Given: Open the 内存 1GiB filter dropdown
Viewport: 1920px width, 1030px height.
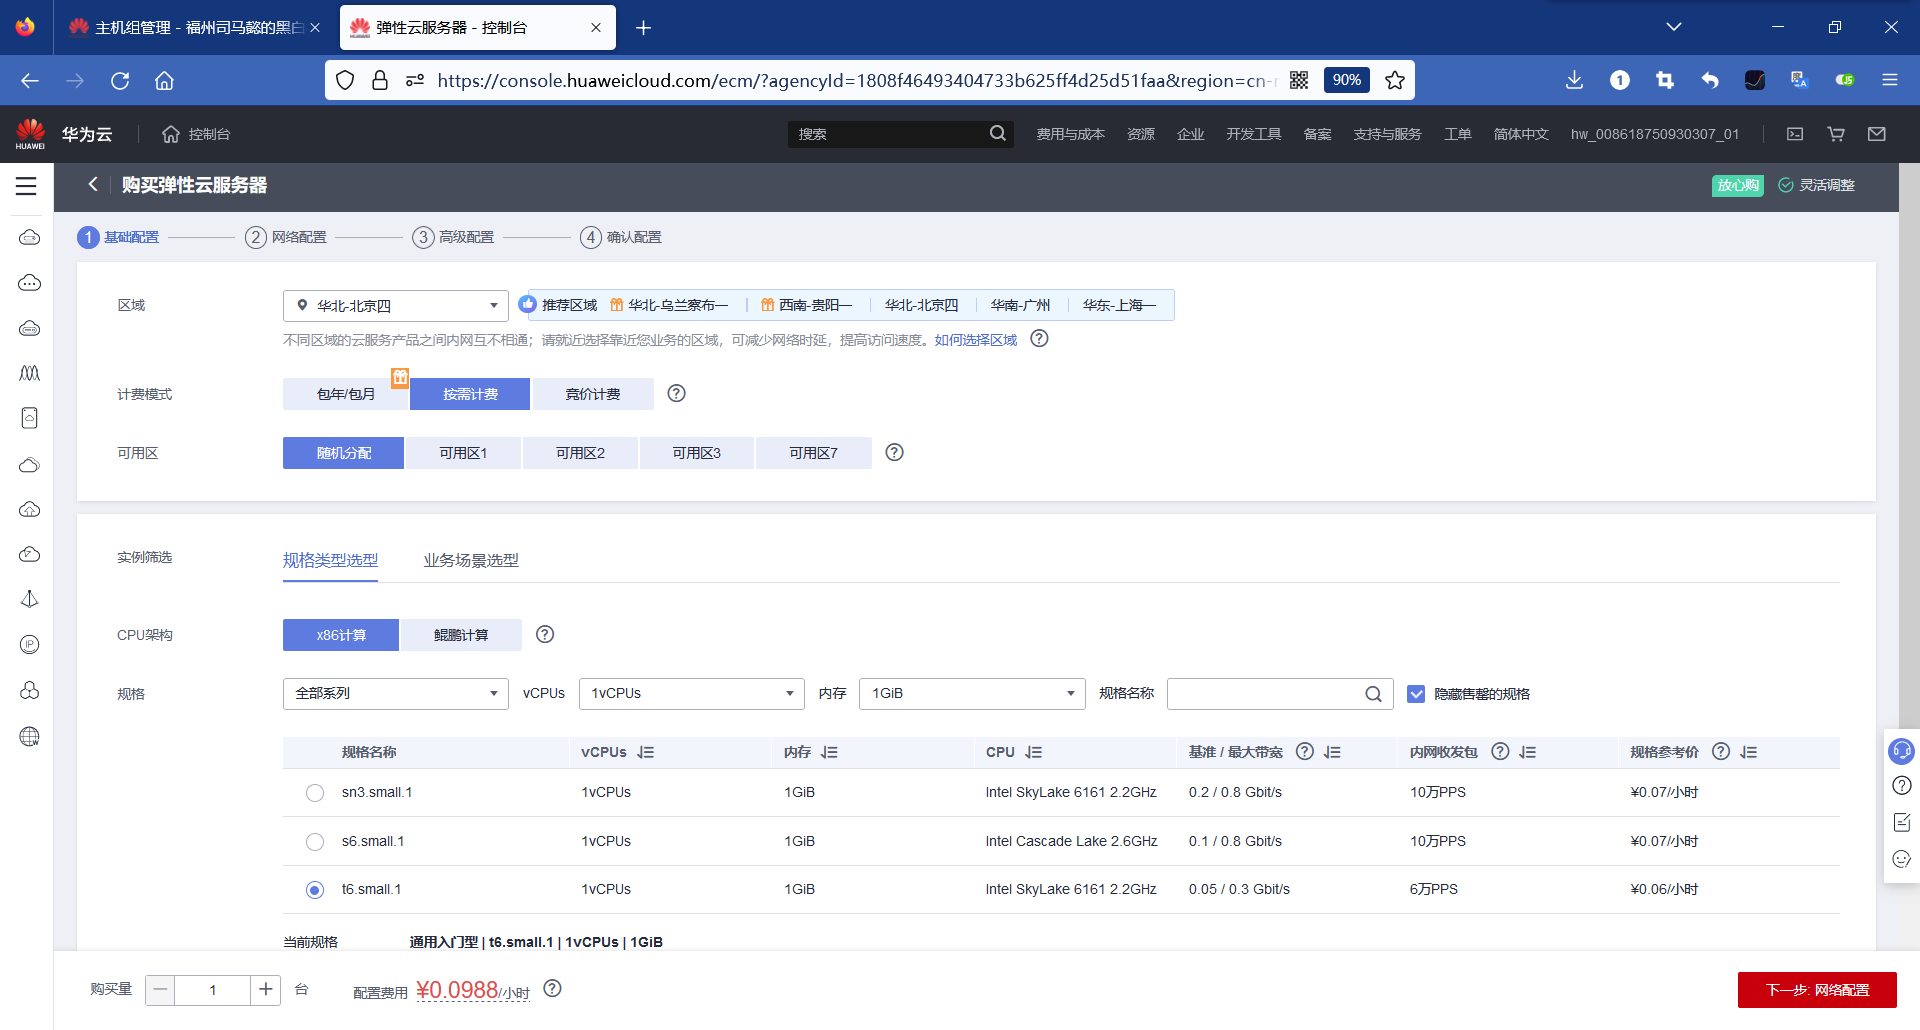Looking at the screenshot, I should (972, 694).
